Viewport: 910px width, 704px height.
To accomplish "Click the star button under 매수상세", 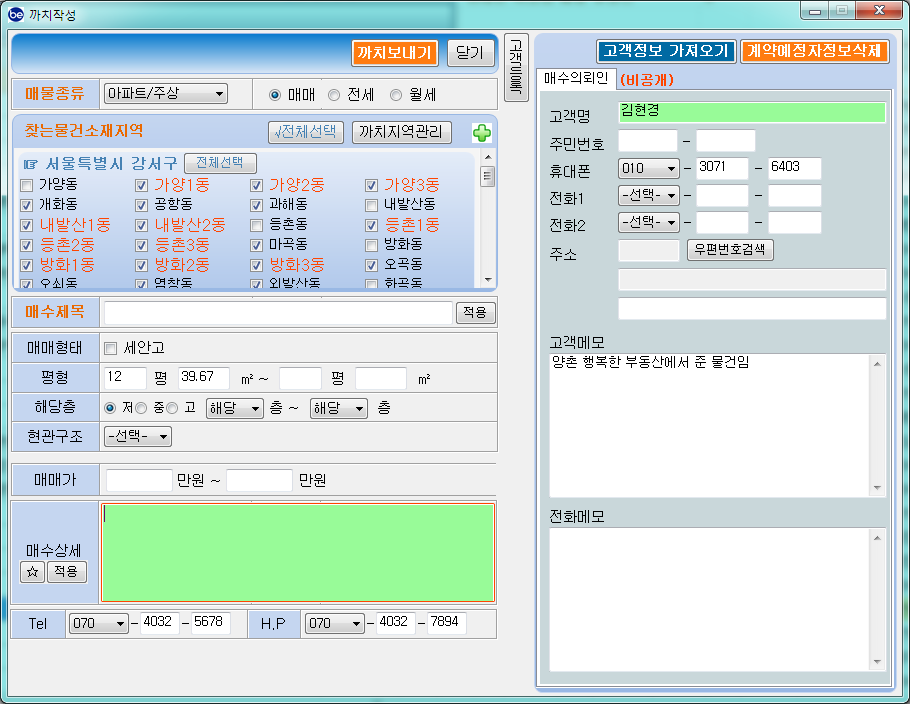I will pos(31,572).
